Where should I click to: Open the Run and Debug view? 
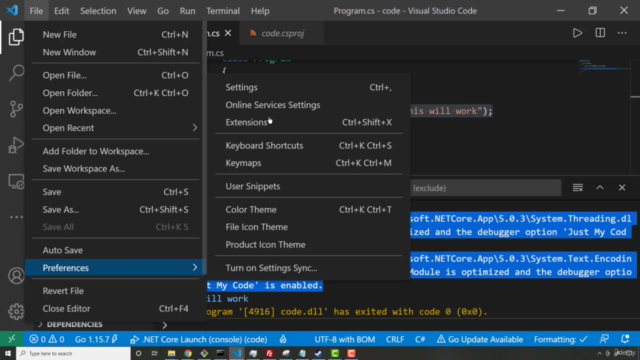[x=16, y=145]
